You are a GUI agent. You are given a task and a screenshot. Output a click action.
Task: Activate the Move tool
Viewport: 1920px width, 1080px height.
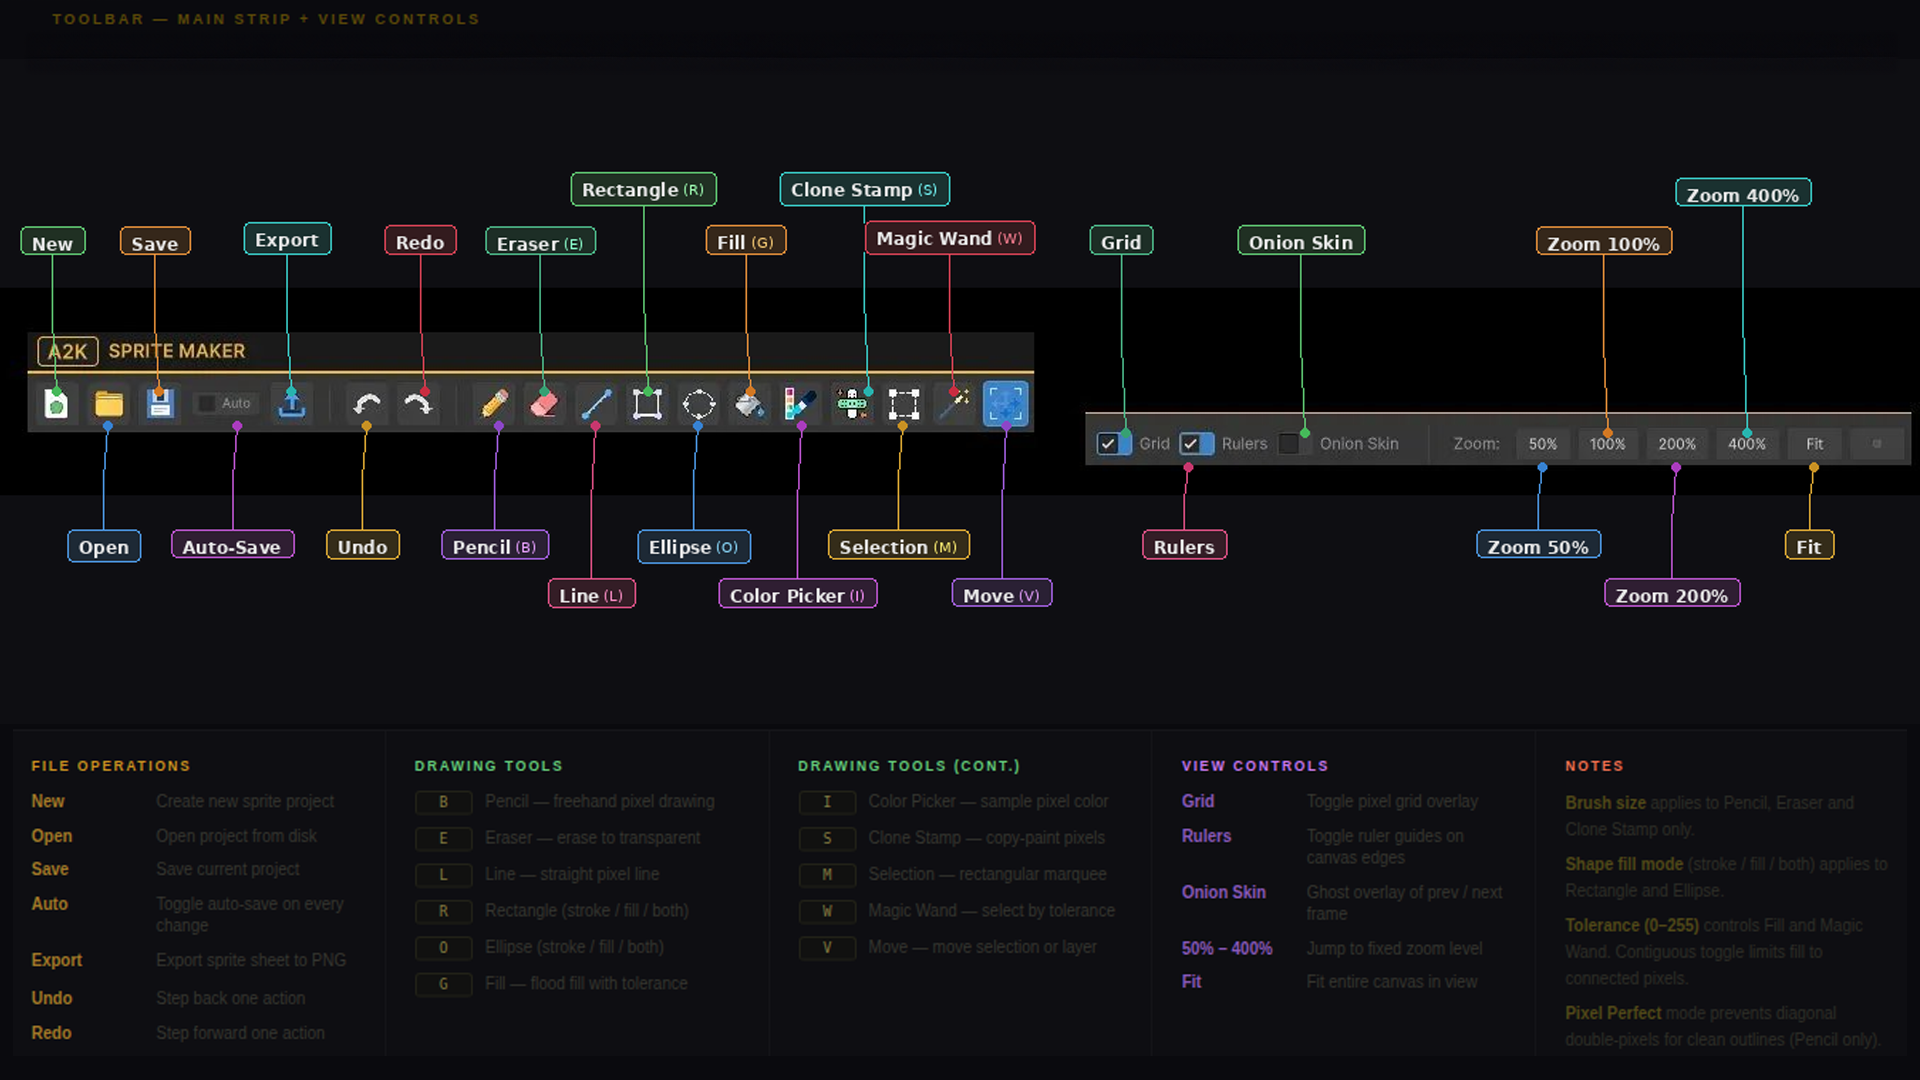pyautogui.click(x=1005, y=404)
